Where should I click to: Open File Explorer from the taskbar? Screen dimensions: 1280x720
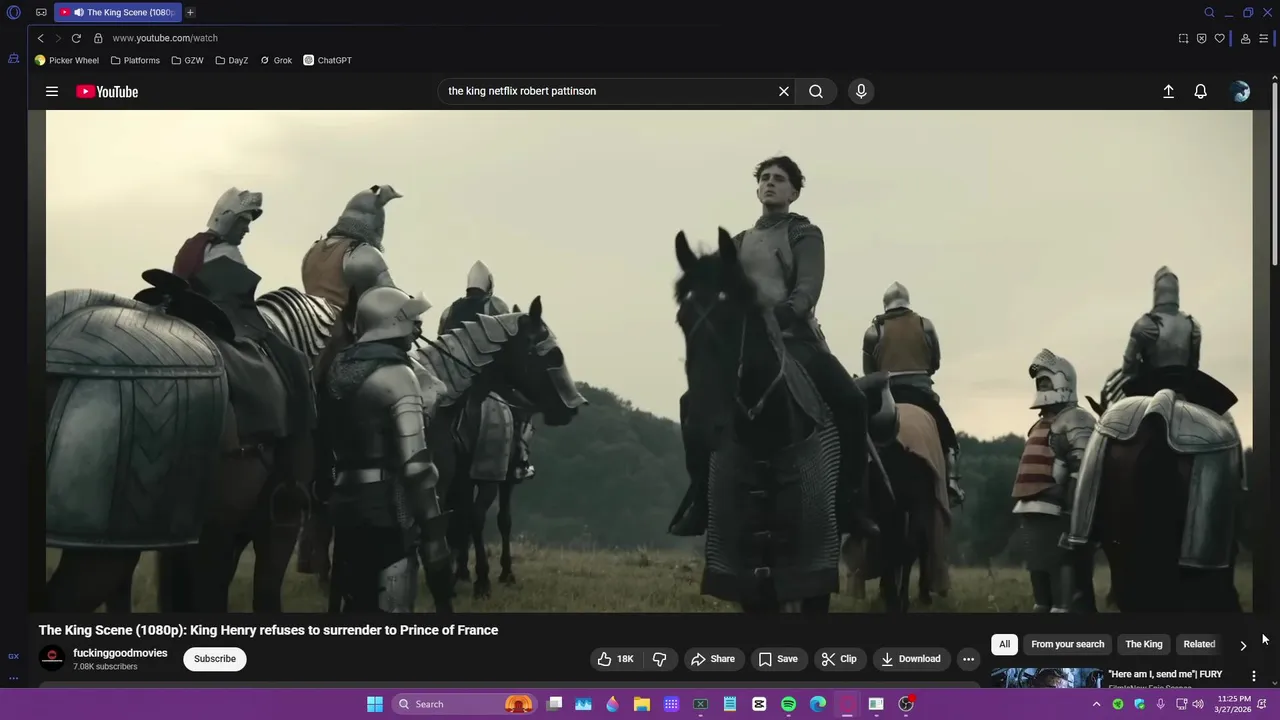tap(642, 704)
